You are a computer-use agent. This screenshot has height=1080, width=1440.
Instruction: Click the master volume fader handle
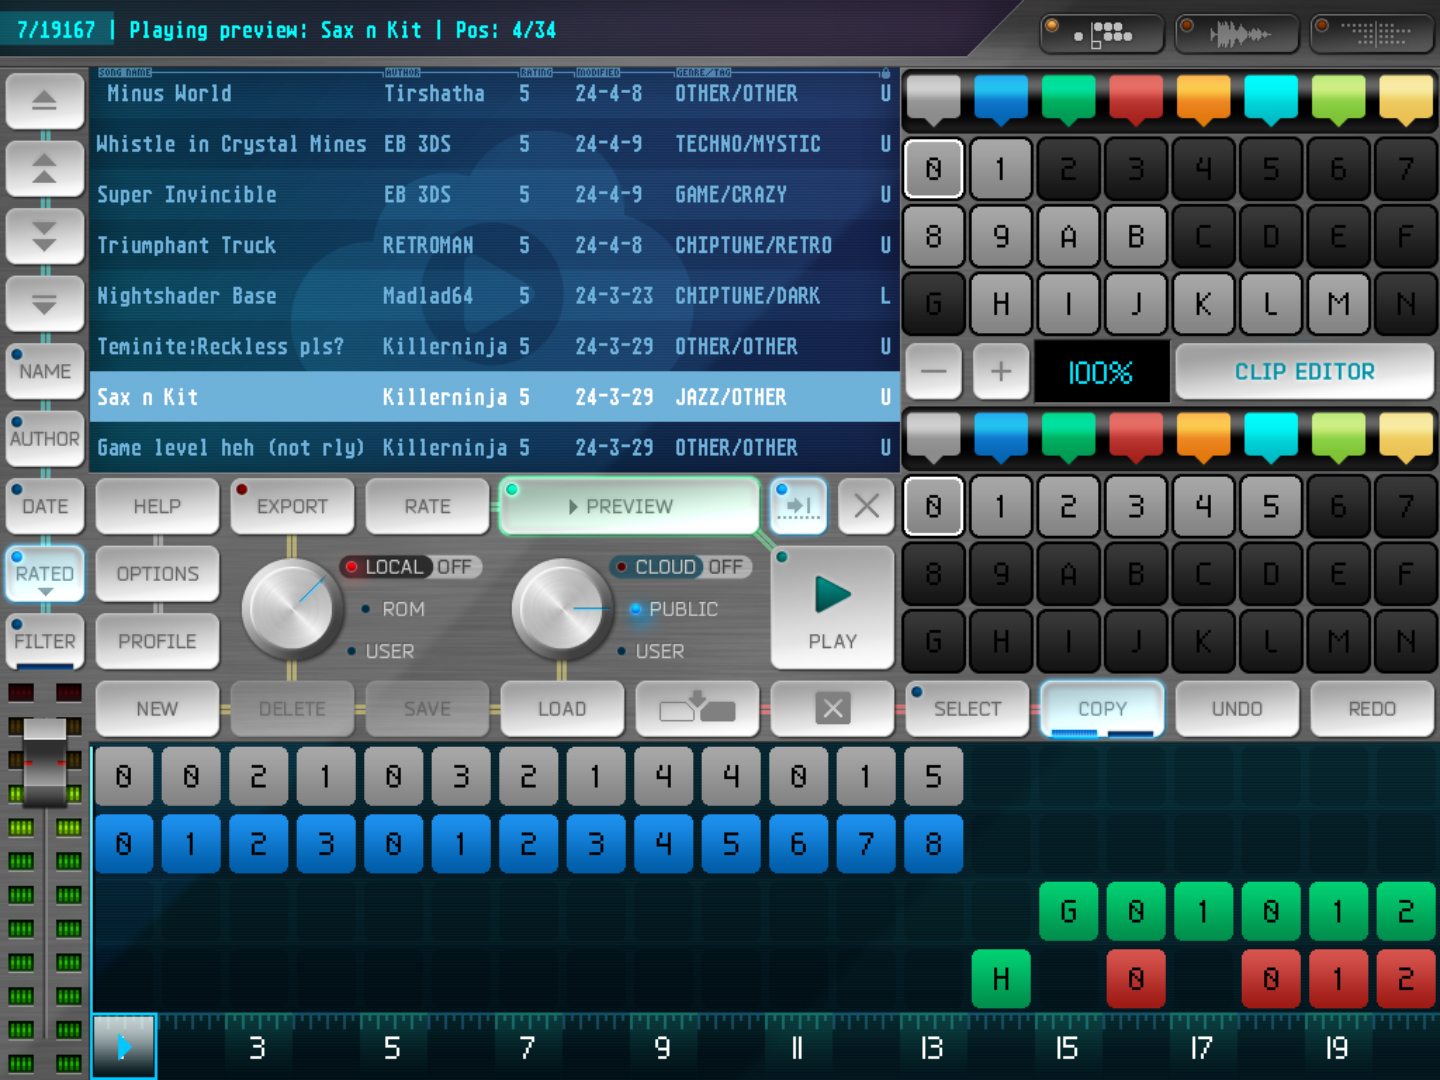point(45,762)
